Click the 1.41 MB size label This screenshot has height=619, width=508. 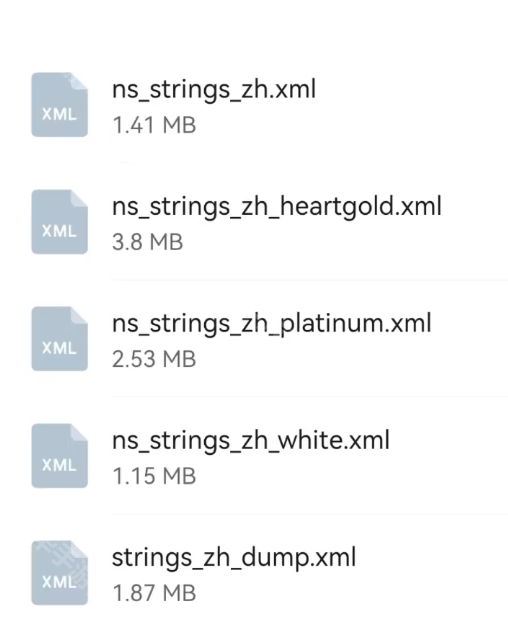[x=154, y=125]
